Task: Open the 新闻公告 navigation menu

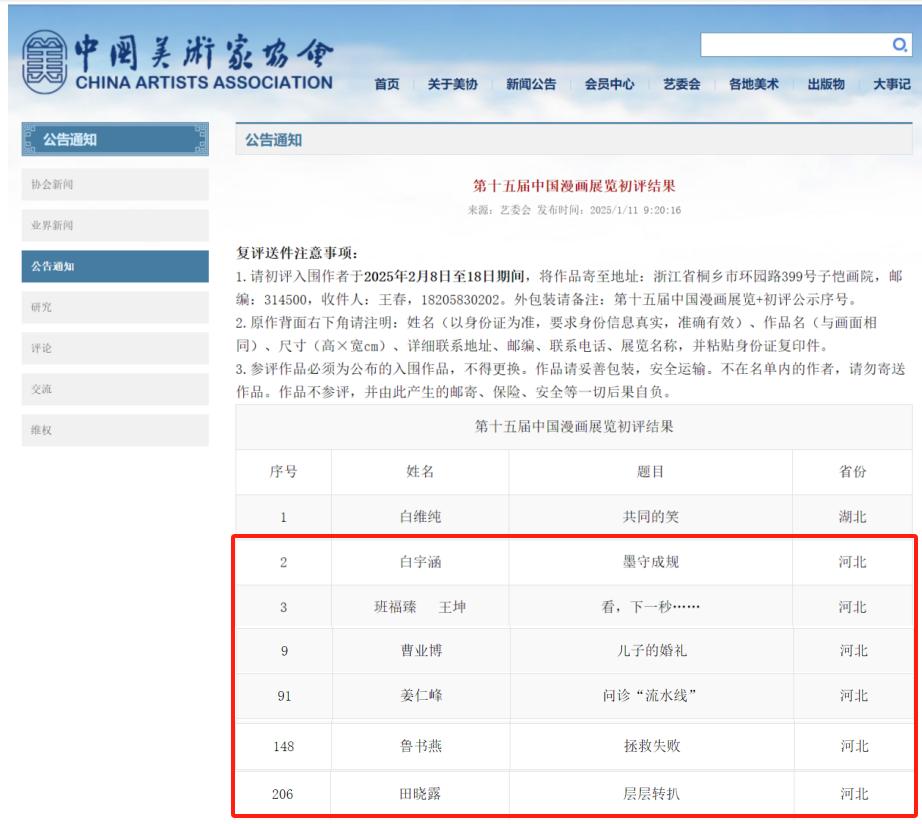Action: 530,85
